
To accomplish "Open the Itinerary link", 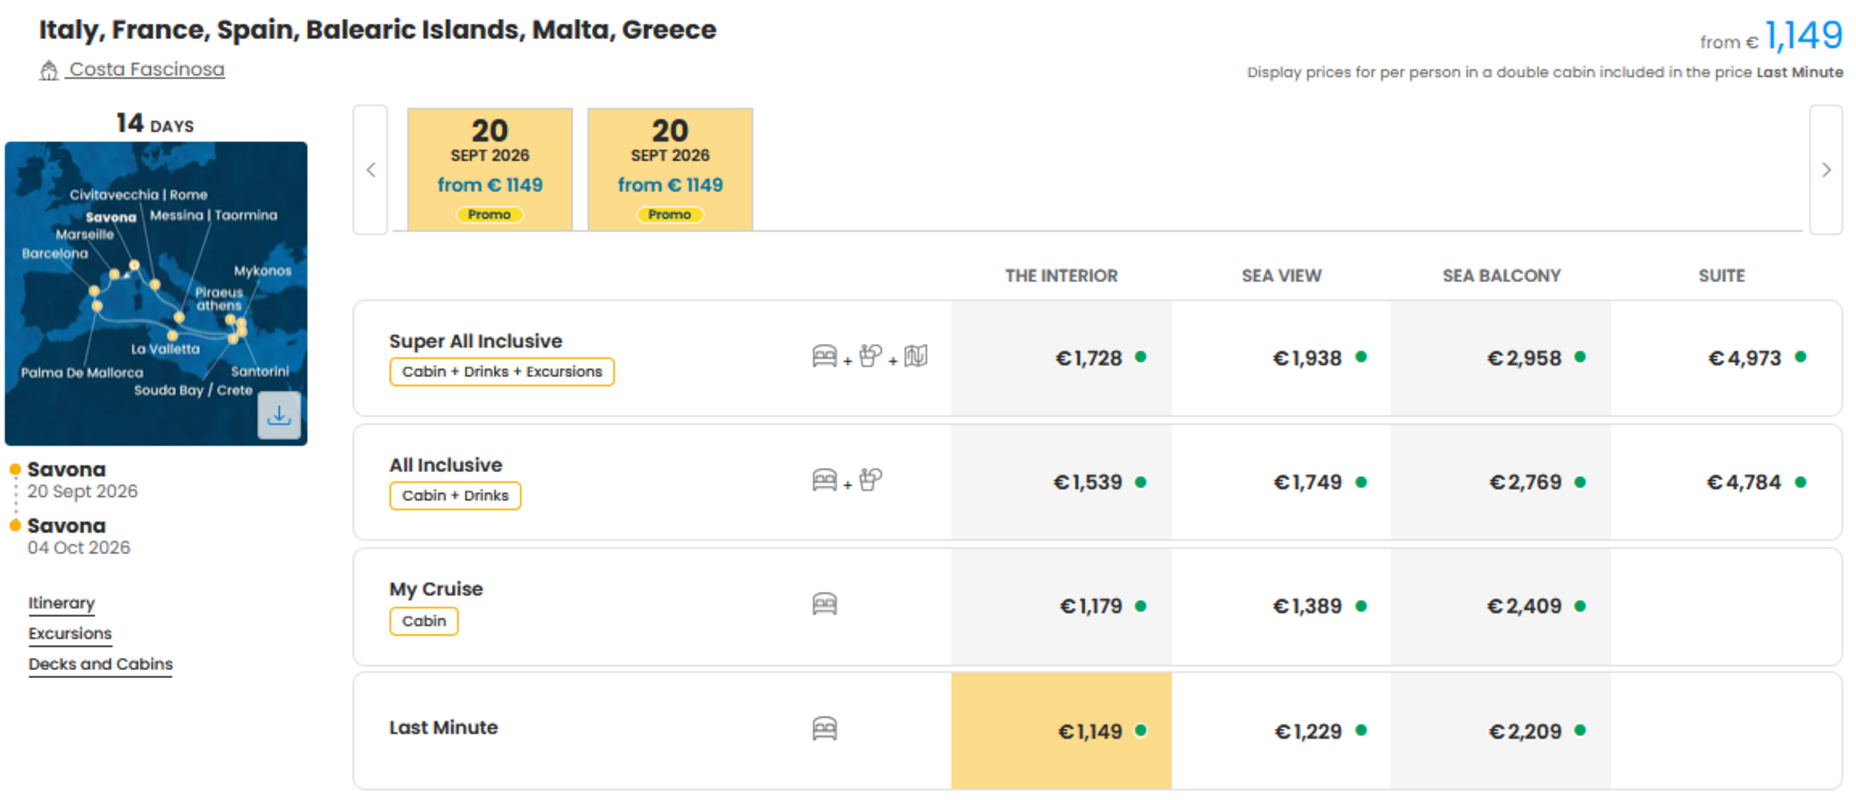I will tap(61, 603).
